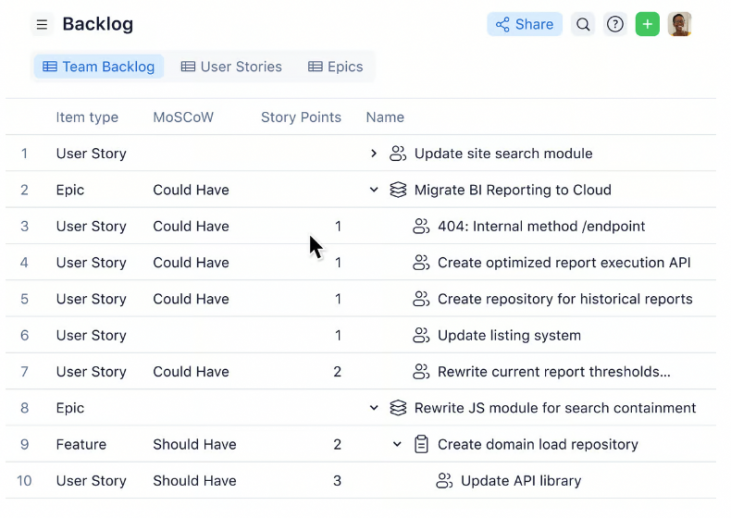The image size is (731, 518).
Task: Open the hamburger menu next to Backlog
Action: pyautogui.click(x=42, y=24)
